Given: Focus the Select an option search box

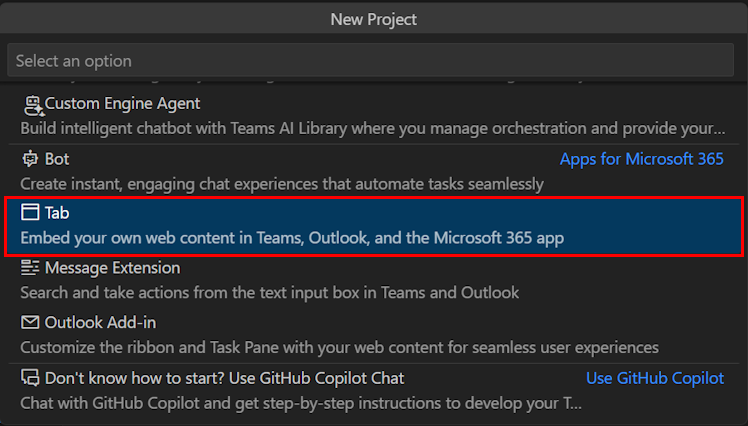Looking at the screenshot, I should pos(370,60).
